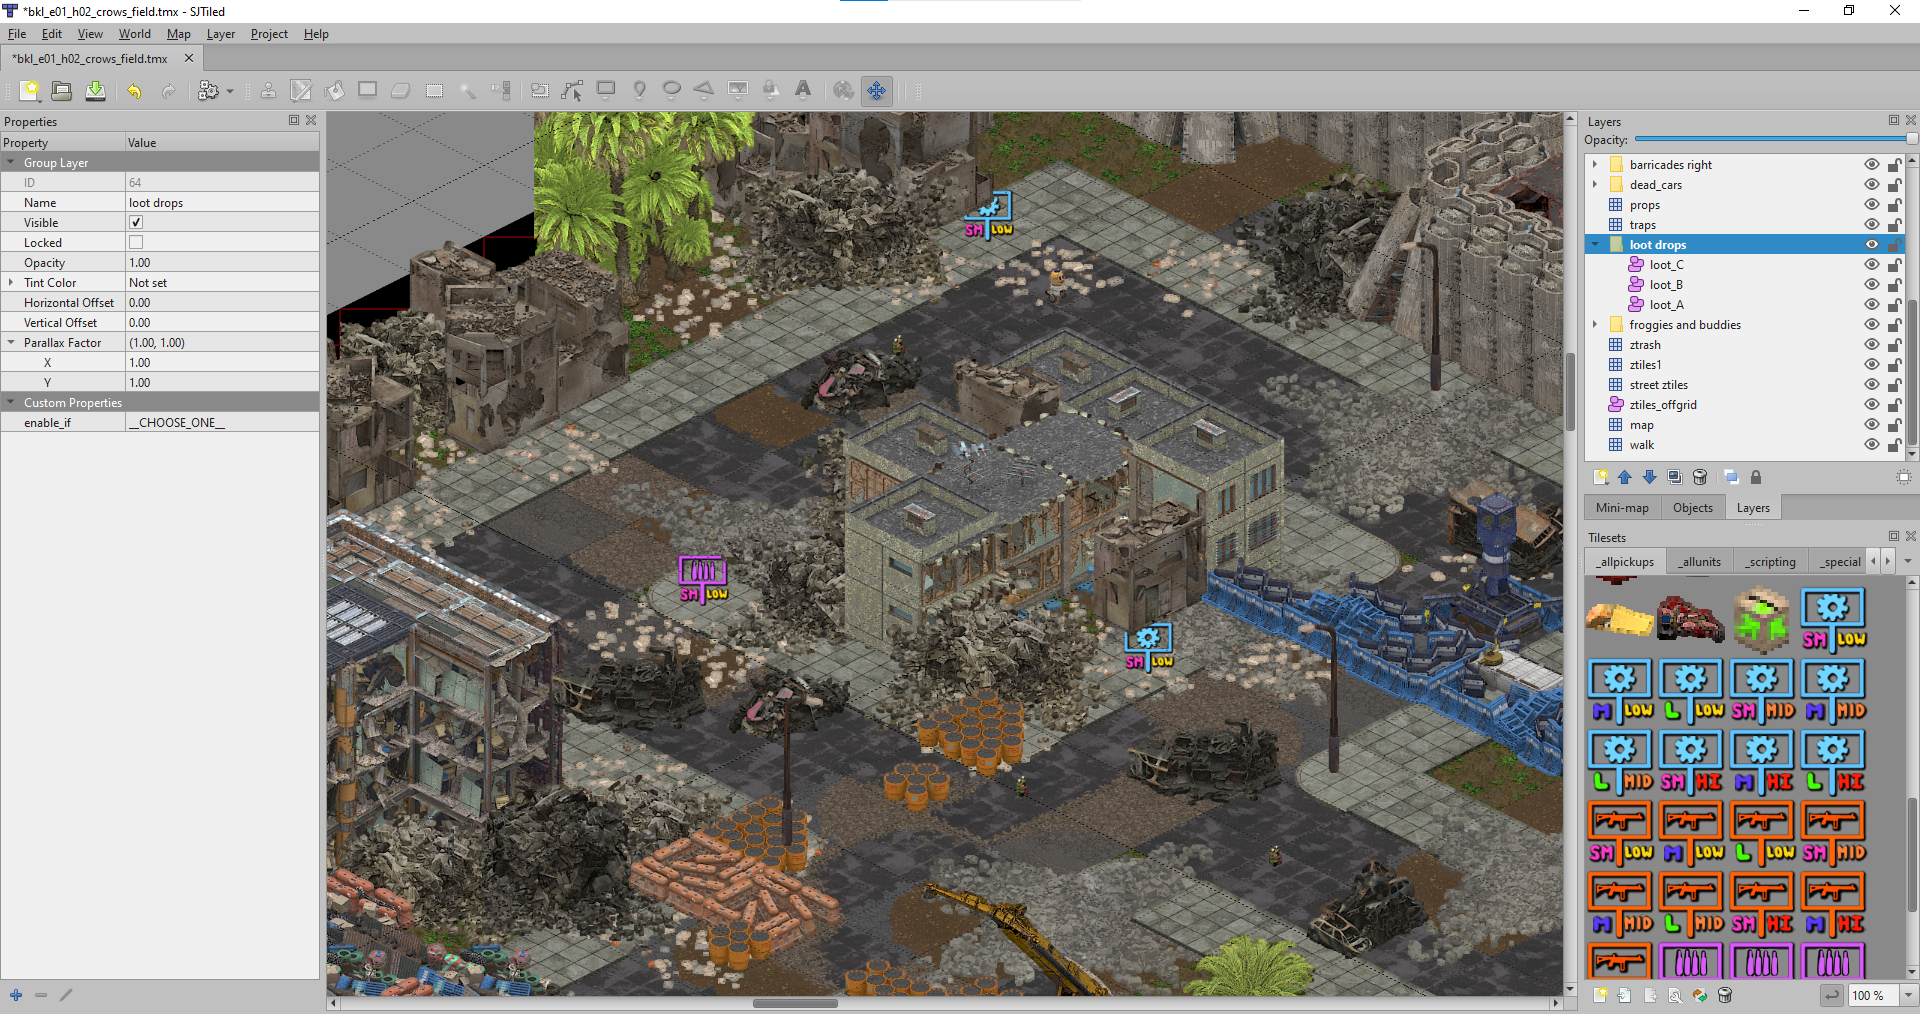This screenshot has width=1920, height=1014.
Task: Select the Edit Polygons tool
Action: click(572, 91)
